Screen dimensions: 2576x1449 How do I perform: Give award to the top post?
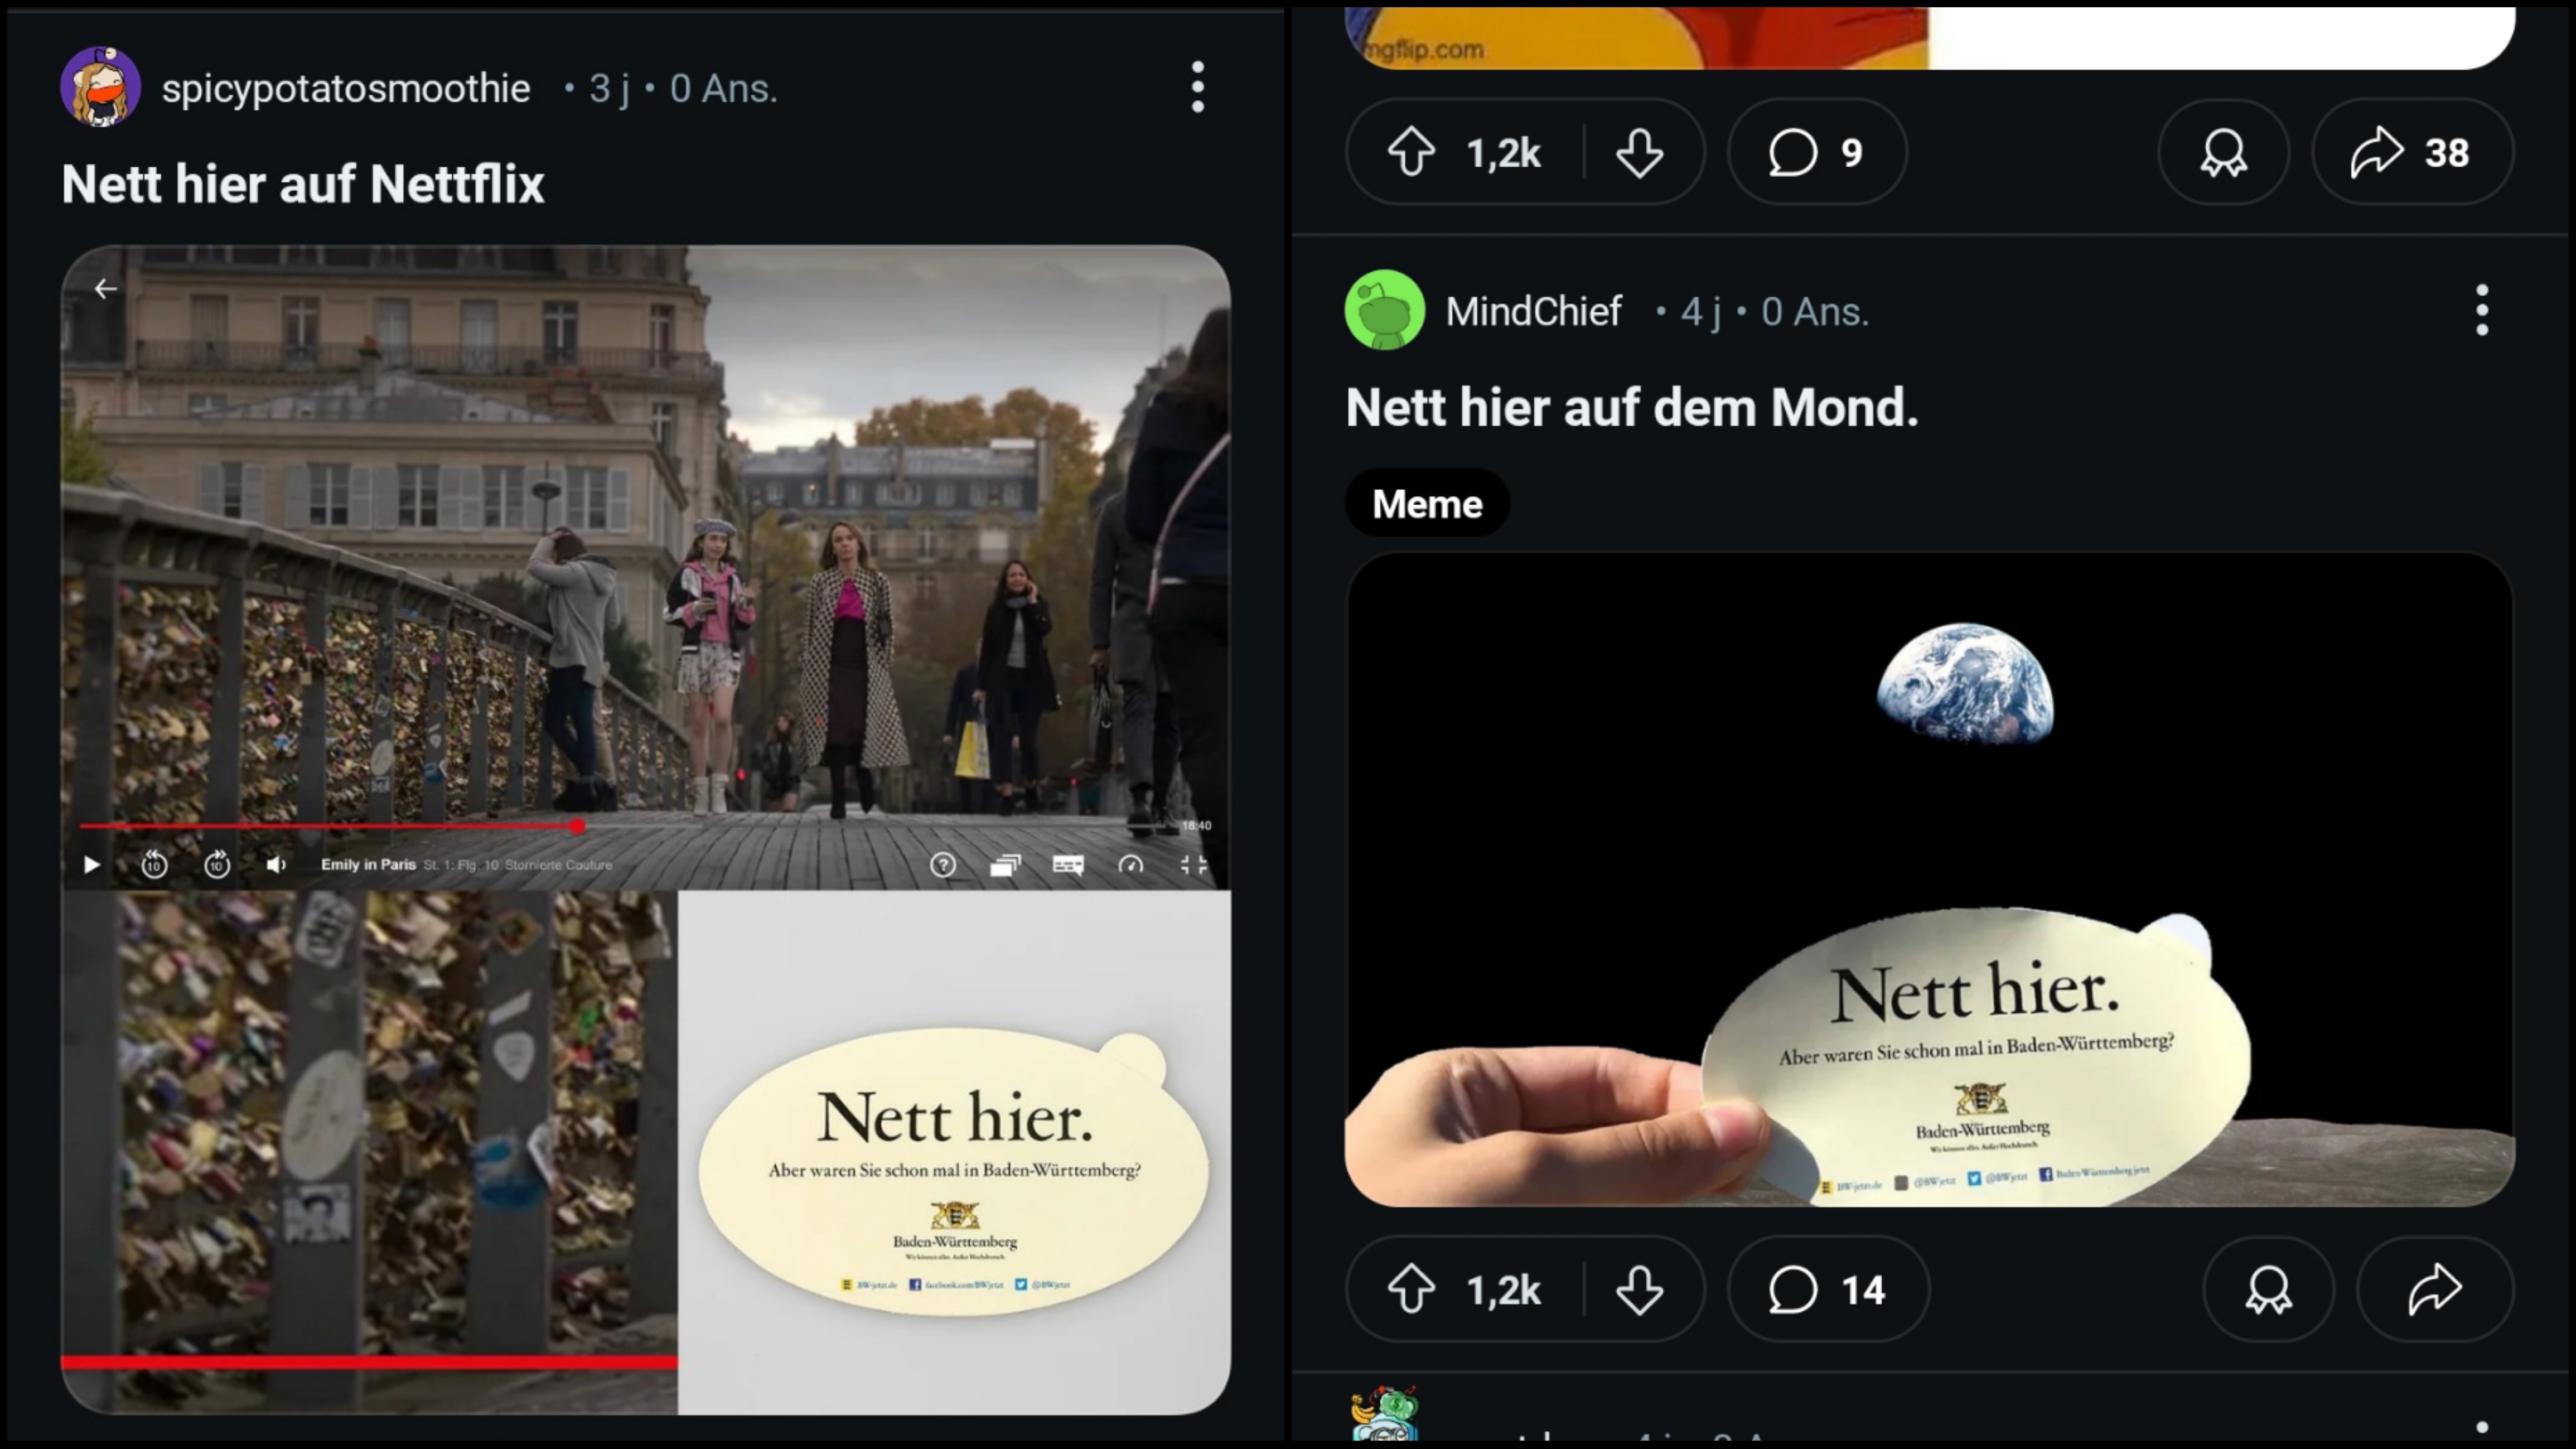pyautogui.click(x=2223, y=153)
